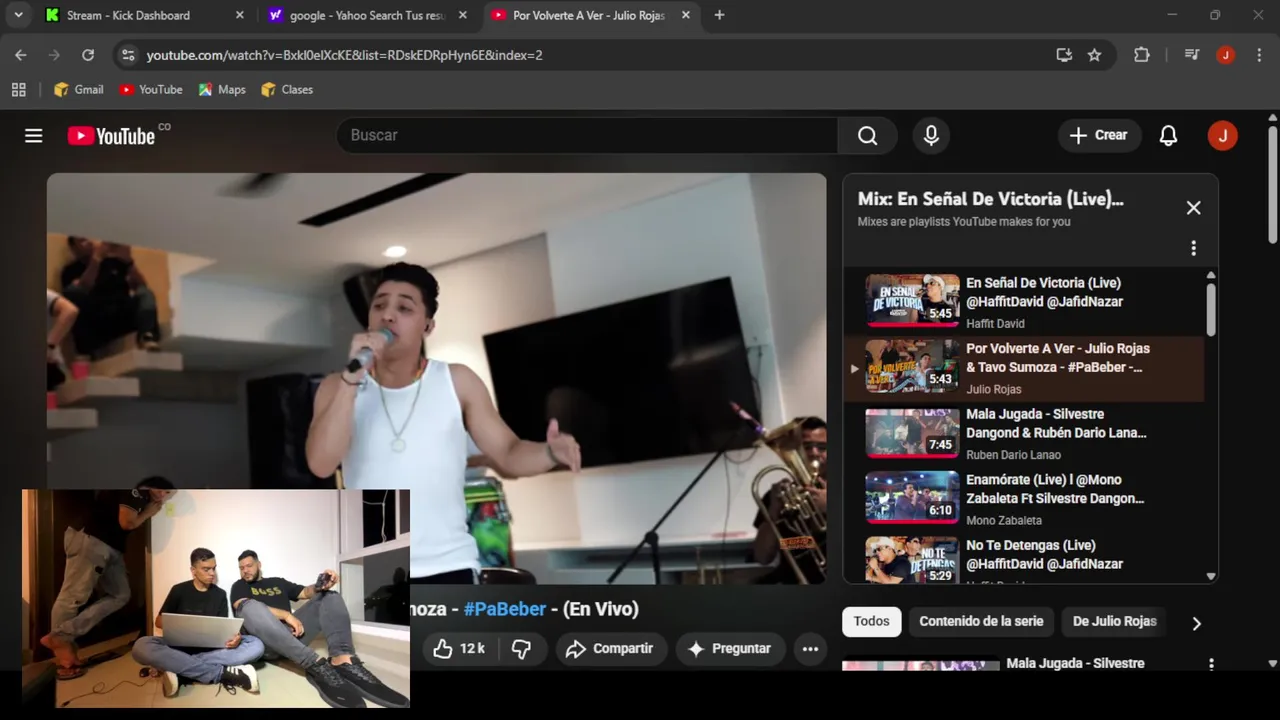Open more actions ellipsis under video

(810, 649)
